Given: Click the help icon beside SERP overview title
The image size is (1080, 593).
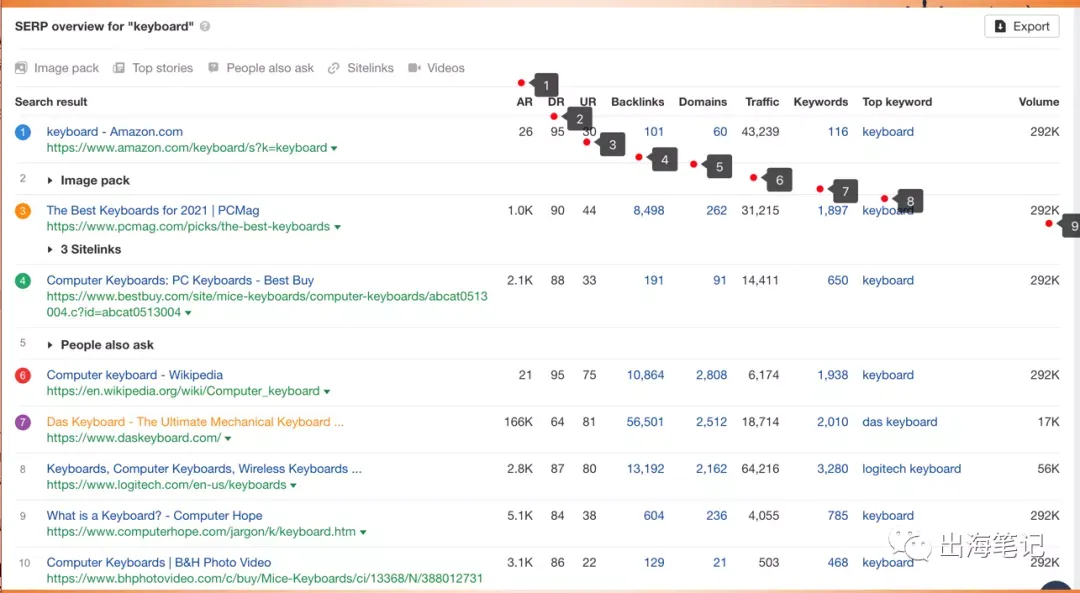Looking at the screenshot, I should click(205, 27).
